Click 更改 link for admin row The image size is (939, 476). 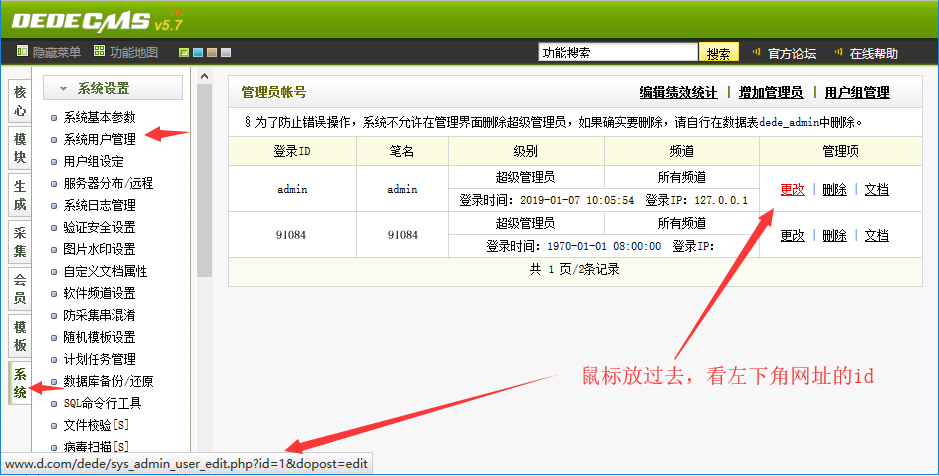tap(792, 189)
